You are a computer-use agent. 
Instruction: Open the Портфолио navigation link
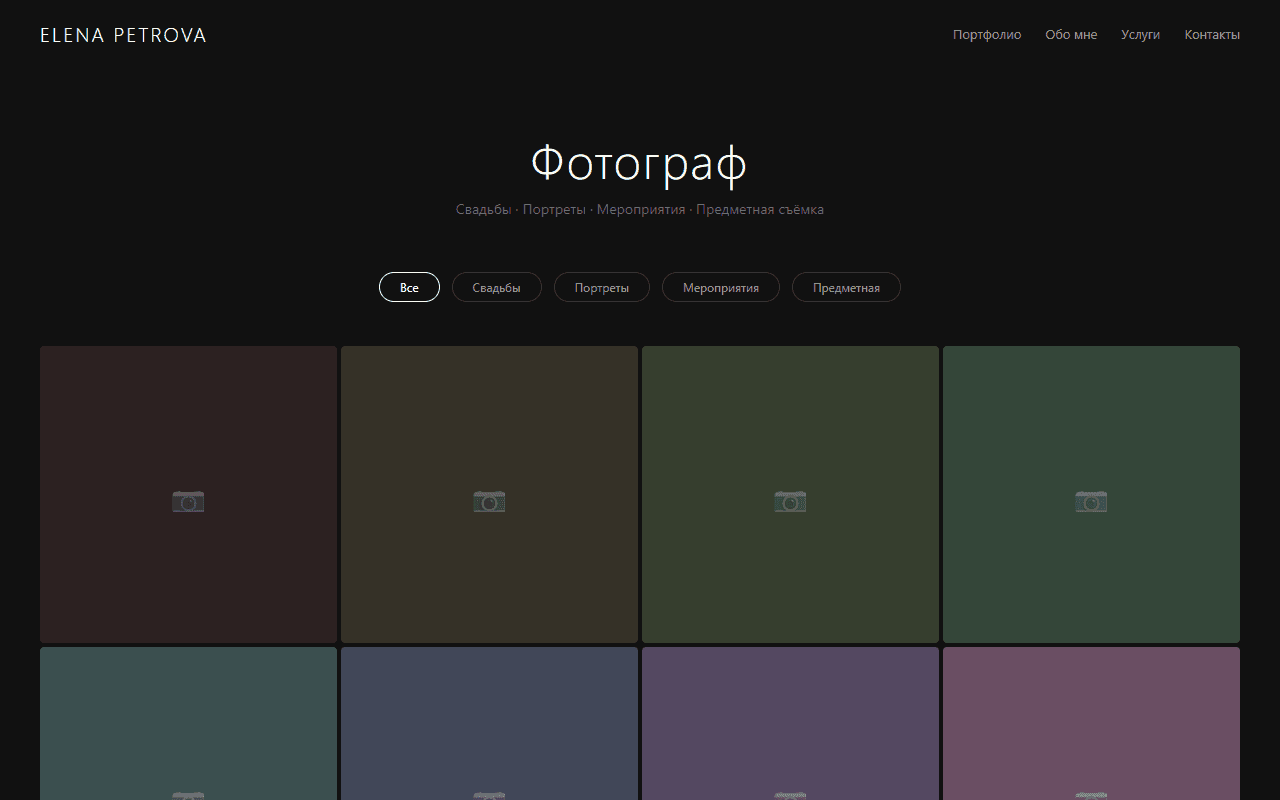(987, 35)
